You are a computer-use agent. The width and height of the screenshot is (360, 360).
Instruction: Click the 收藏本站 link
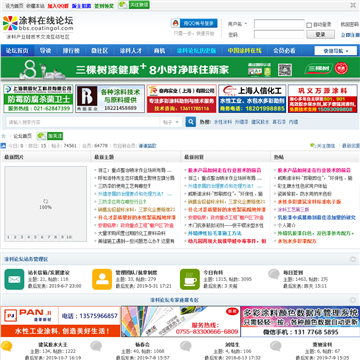35,6
